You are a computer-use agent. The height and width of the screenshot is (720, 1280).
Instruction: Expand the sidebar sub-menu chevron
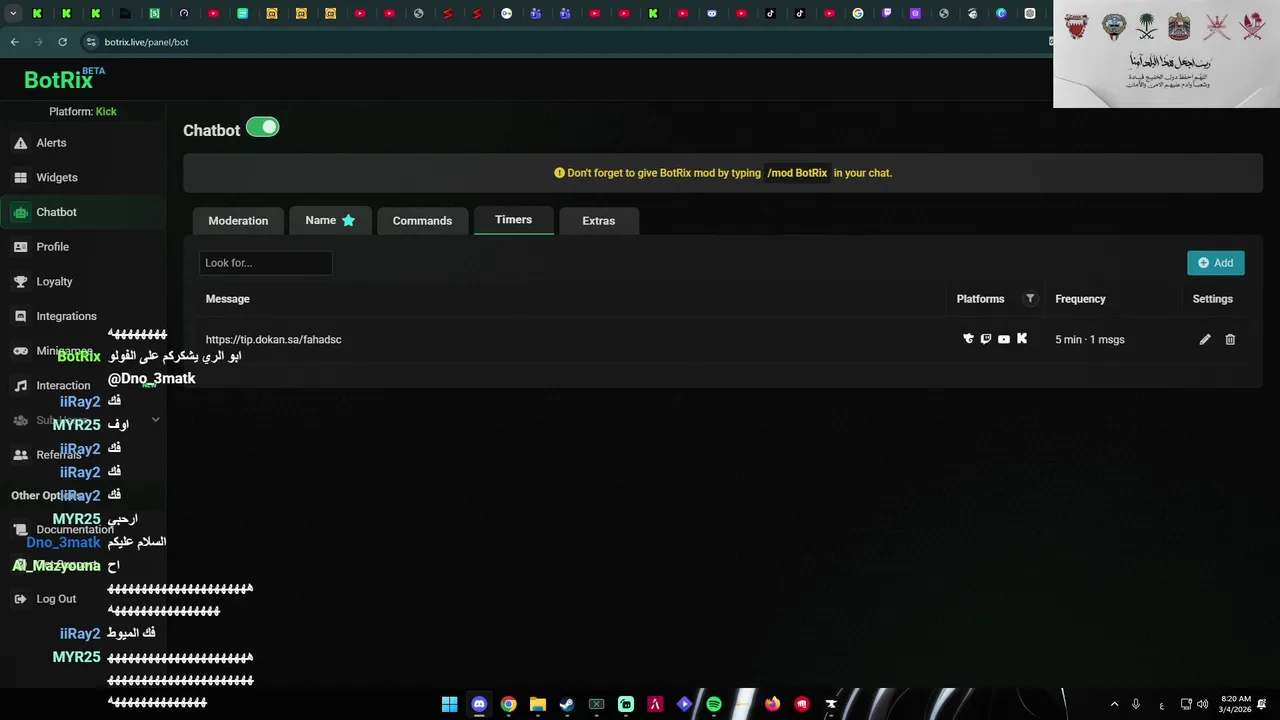pos(155,421)
